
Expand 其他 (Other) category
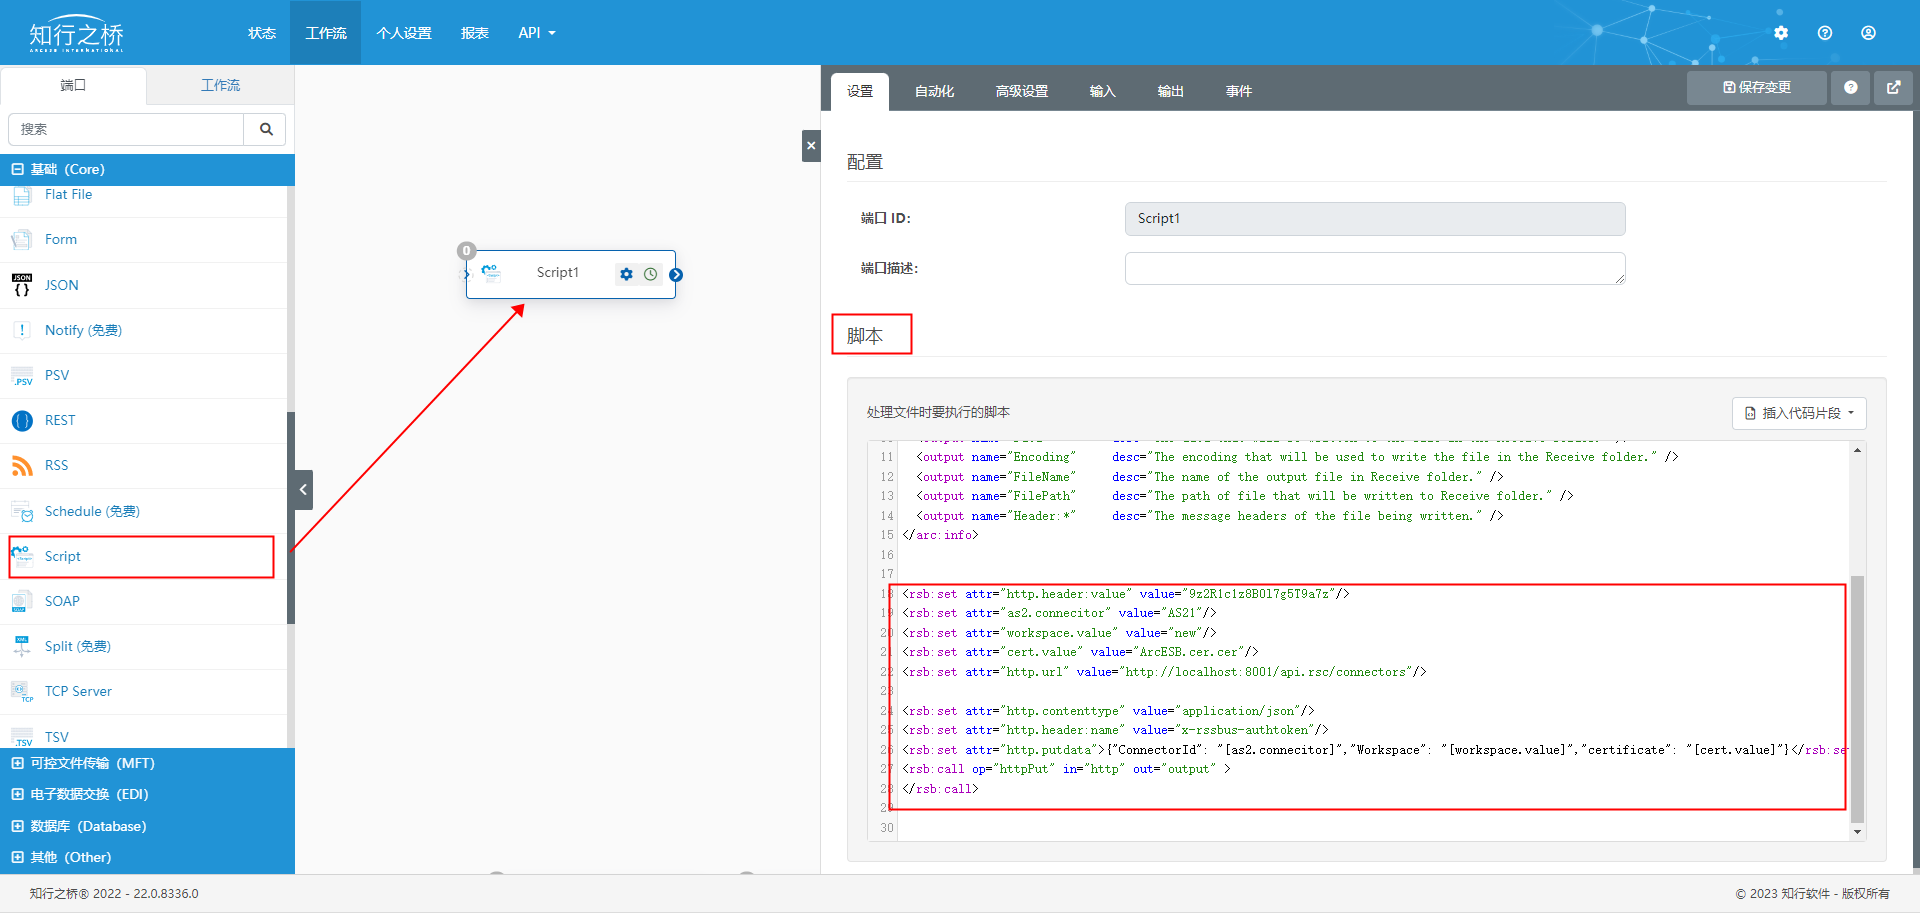(x=18, y=857)
